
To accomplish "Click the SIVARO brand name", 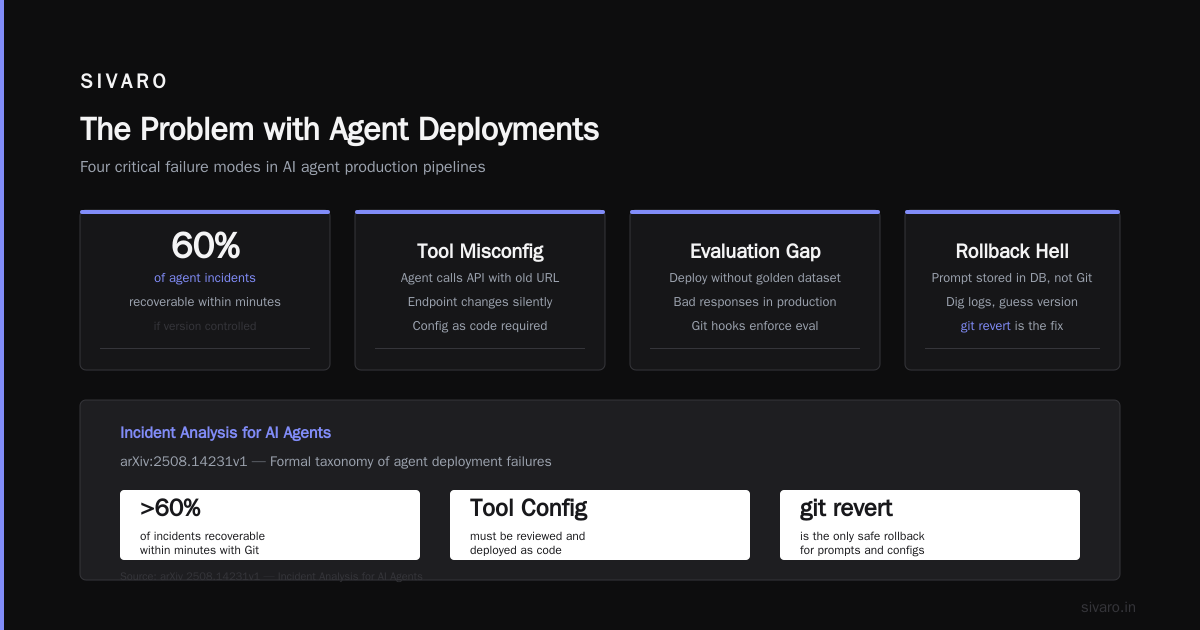I will [x=124, y=82].
